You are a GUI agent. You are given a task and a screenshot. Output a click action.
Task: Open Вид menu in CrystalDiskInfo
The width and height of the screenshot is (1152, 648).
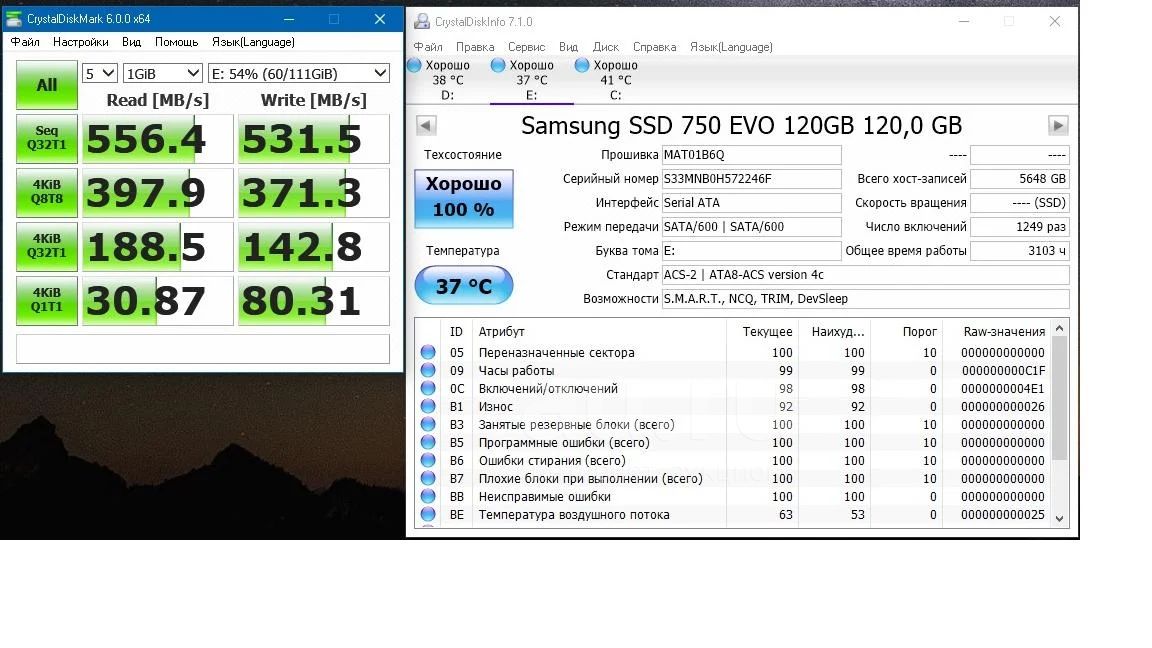pos(569,47)
